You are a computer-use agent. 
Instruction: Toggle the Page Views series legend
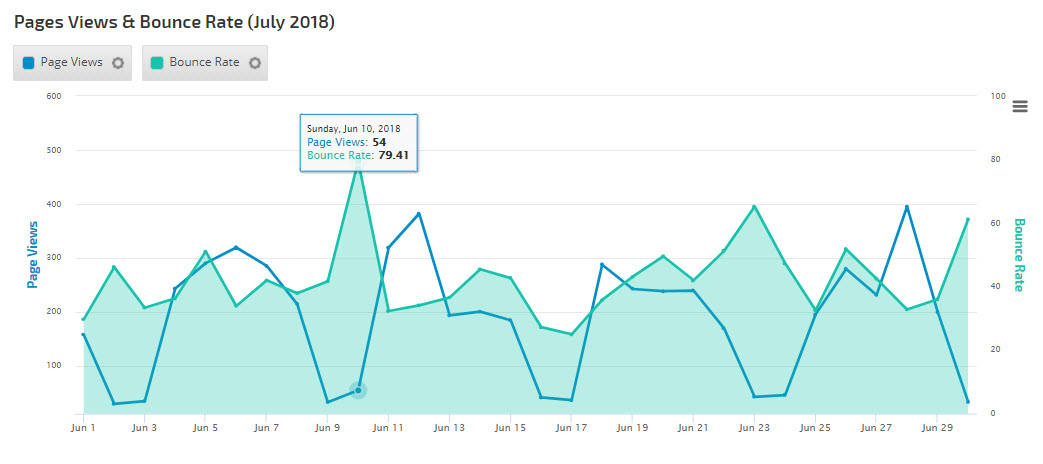71,62
